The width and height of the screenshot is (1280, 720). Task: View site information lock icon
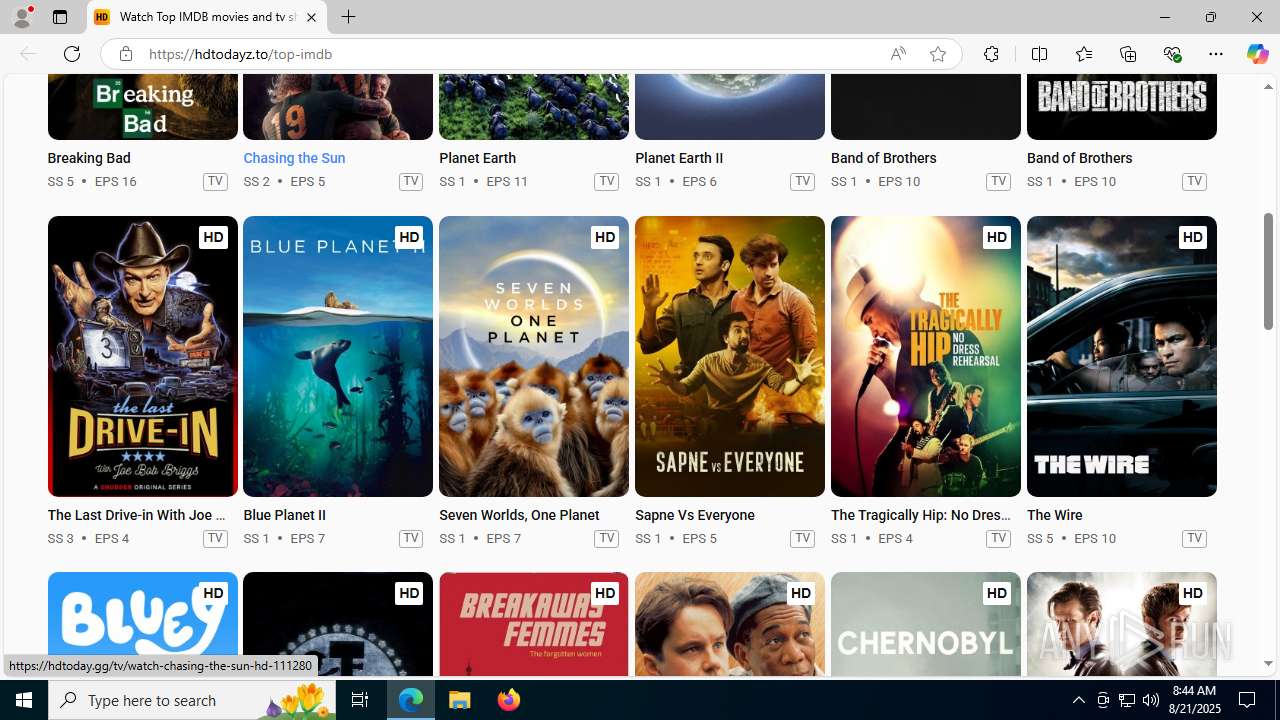pos(125,54)
